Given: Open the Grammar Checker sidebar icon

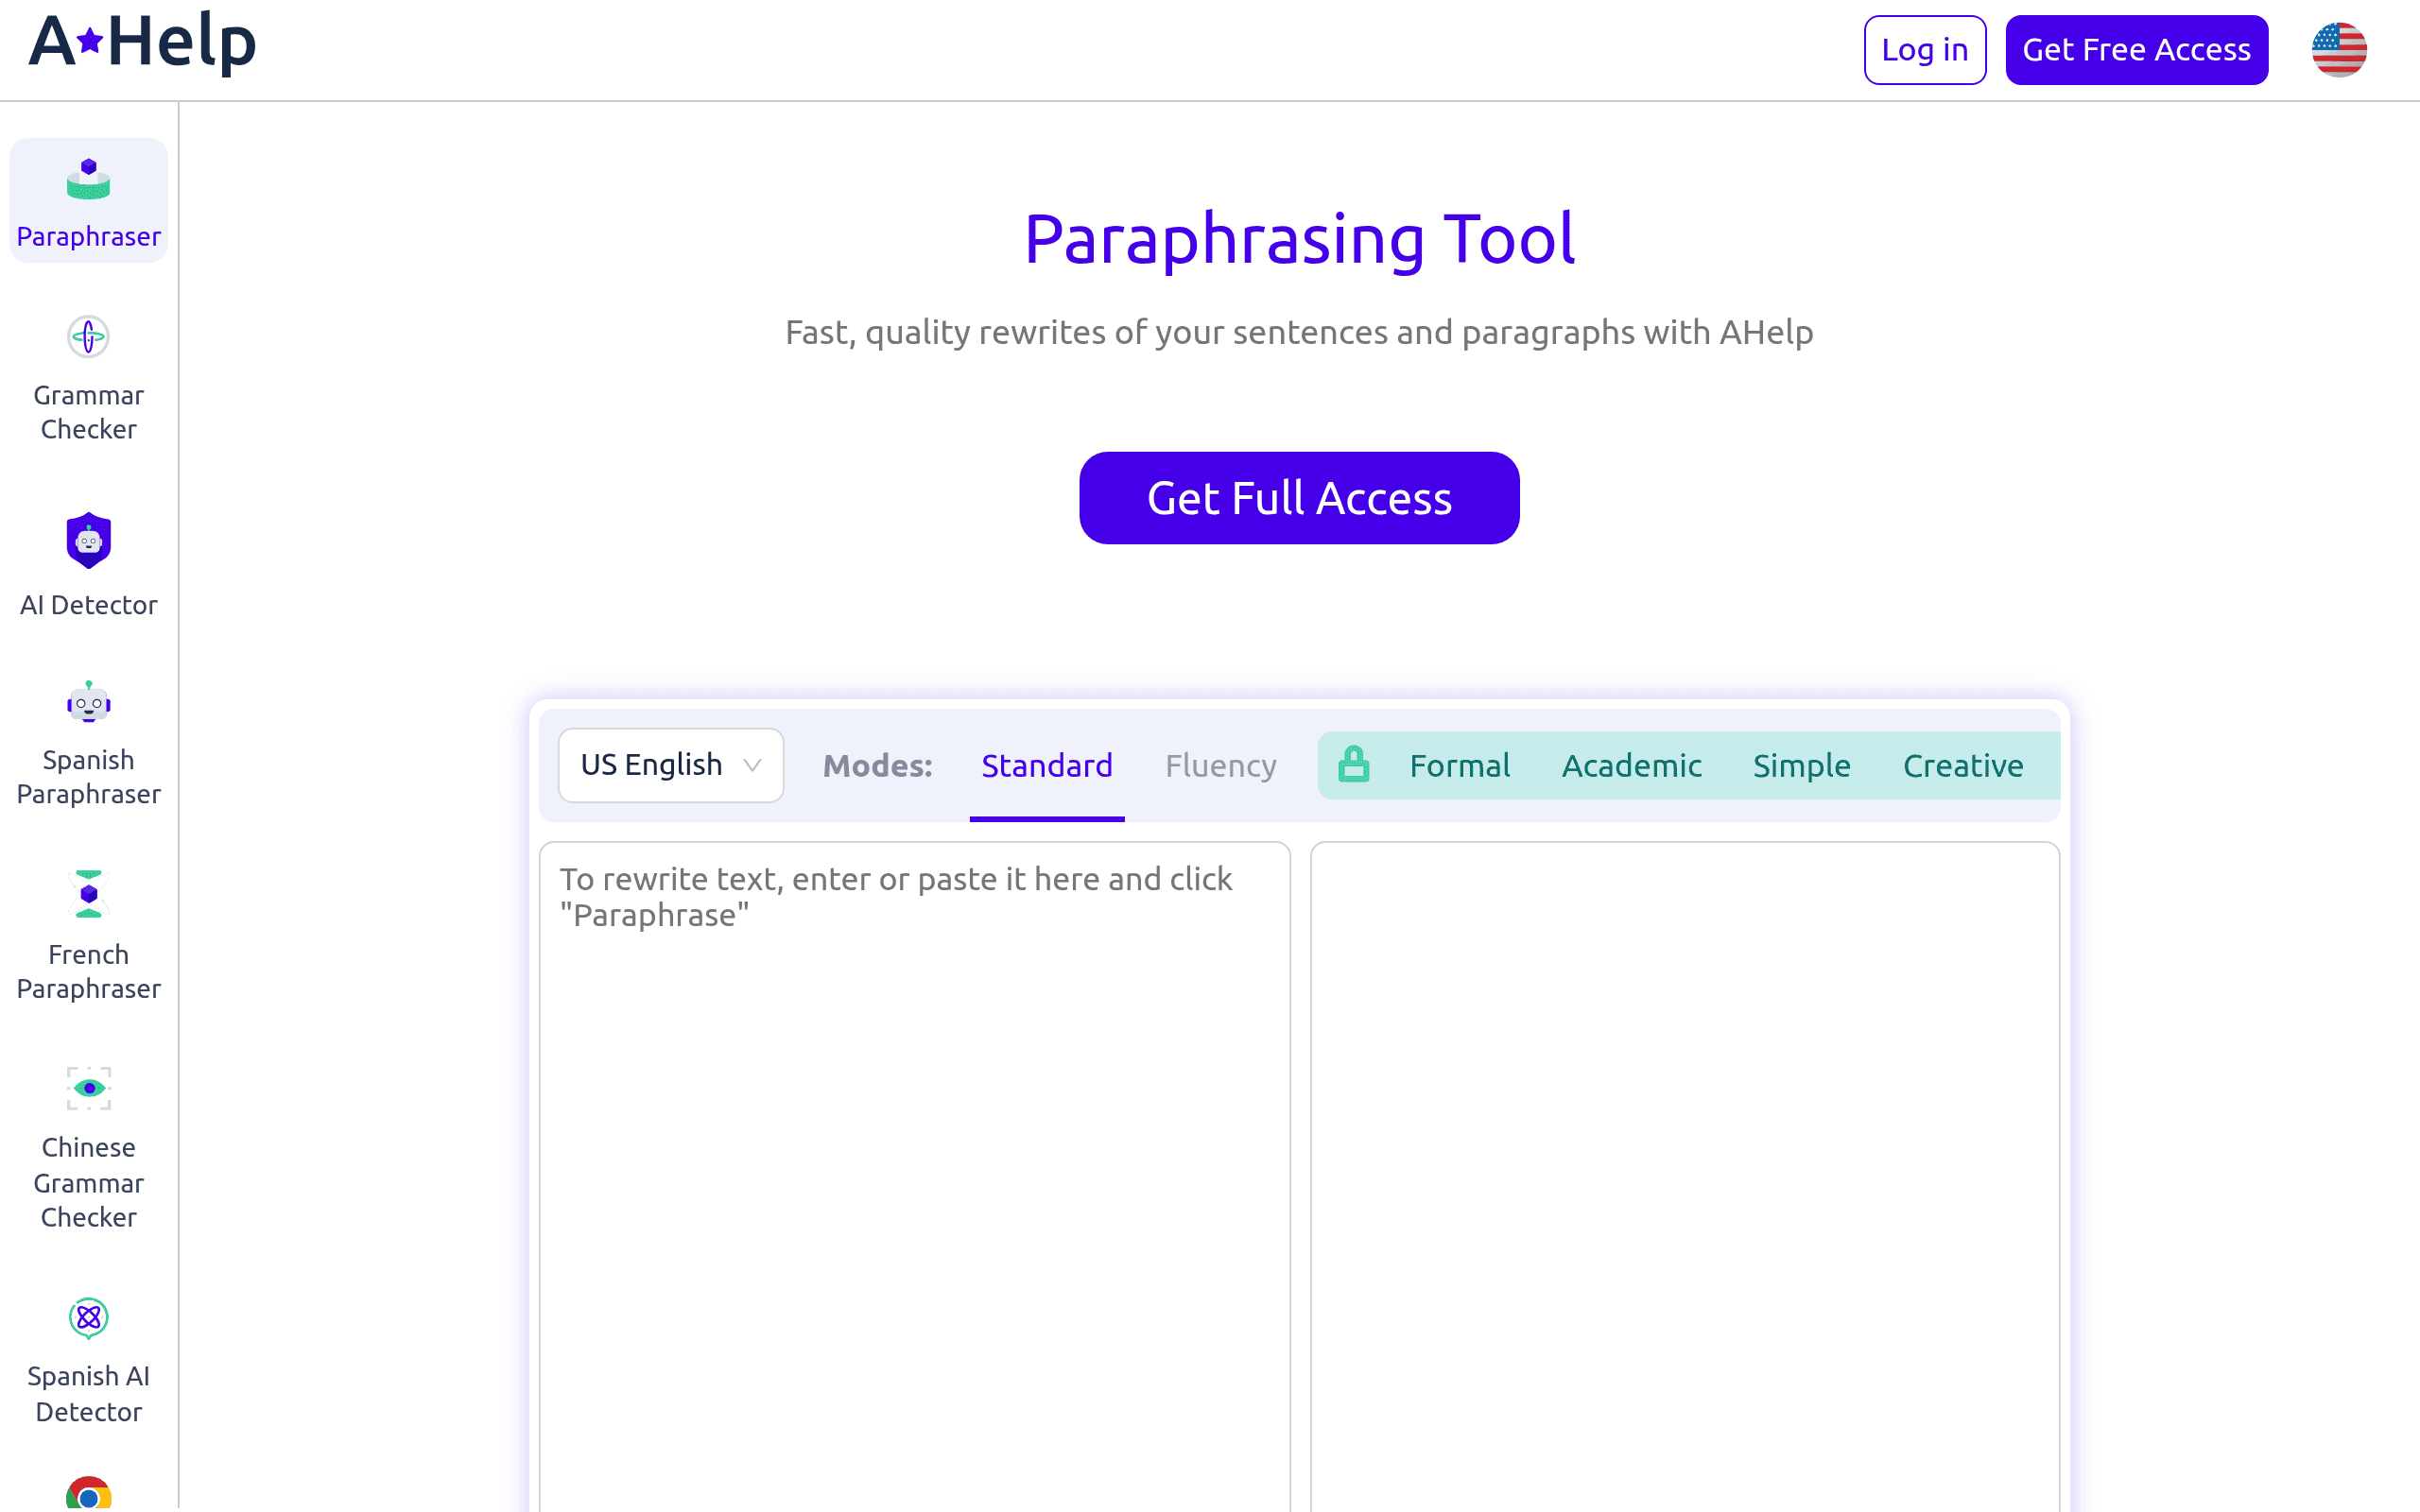Looking at the screenshot, I should point(88,337).
